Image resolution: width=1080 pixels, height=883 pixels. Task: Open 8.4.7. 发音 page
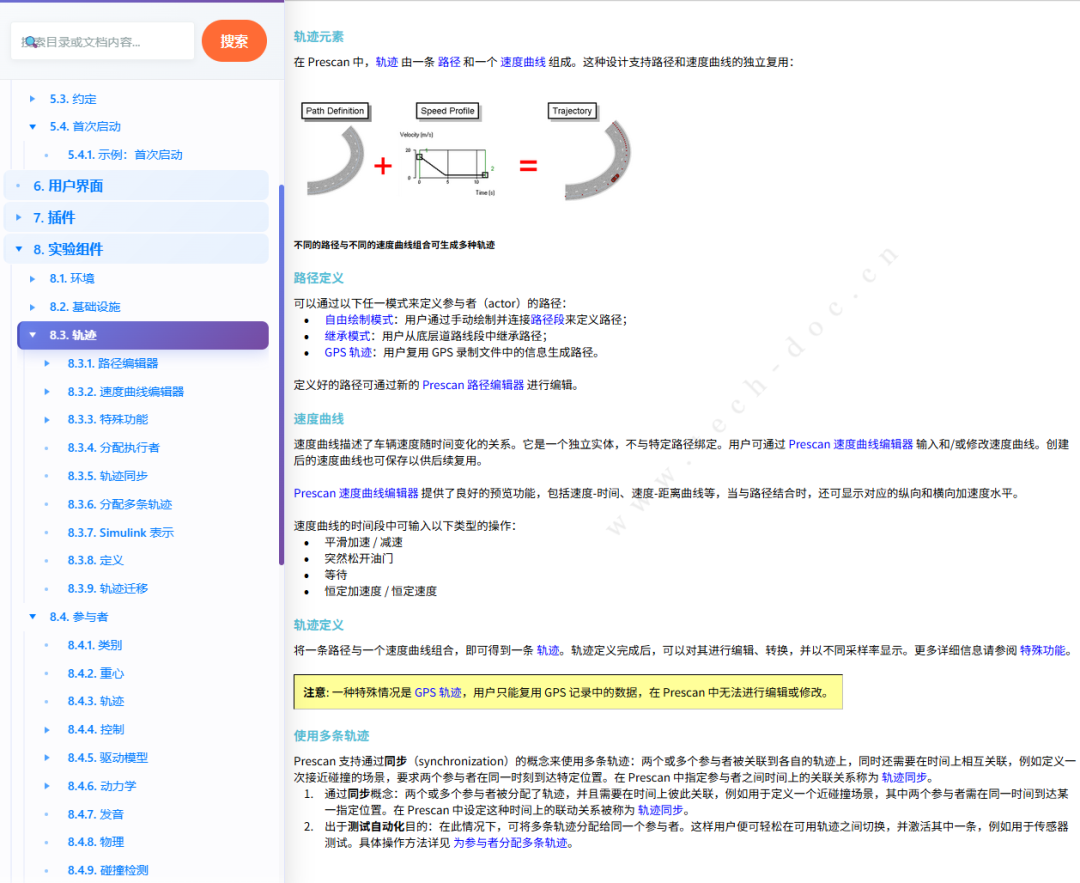pyautogui.click(x=96, y=814)
